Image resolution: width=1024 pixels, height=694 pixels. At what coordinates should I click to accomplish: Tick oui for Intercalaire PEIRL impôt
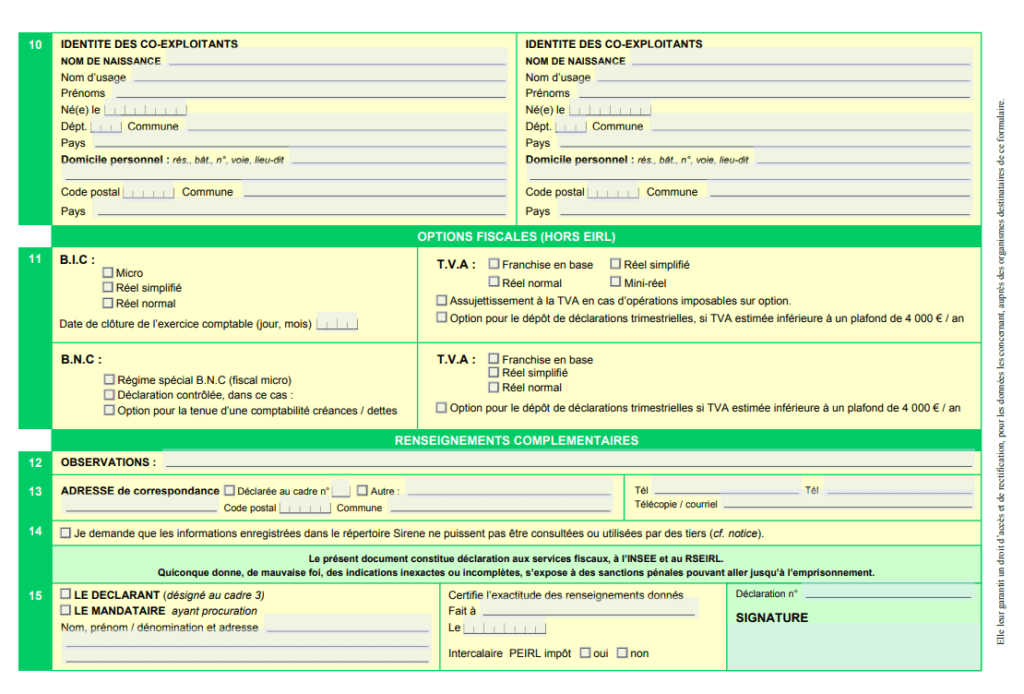click(586, 653)
